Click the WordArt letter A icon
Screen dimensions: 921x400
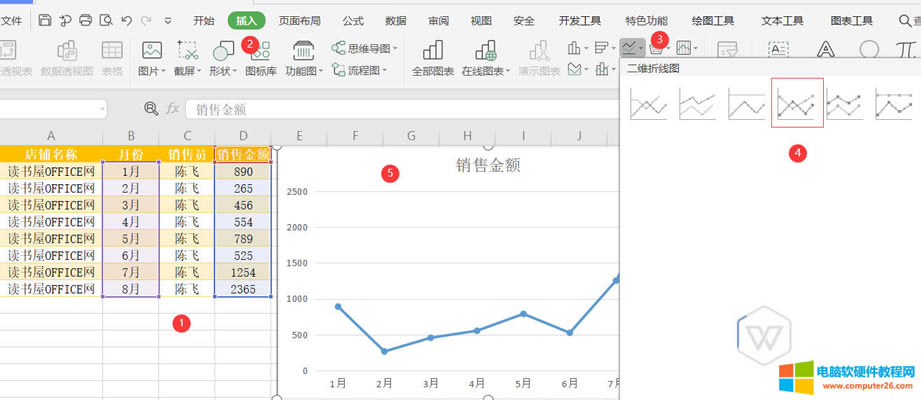pyautogui.click(x=825, y=50)
